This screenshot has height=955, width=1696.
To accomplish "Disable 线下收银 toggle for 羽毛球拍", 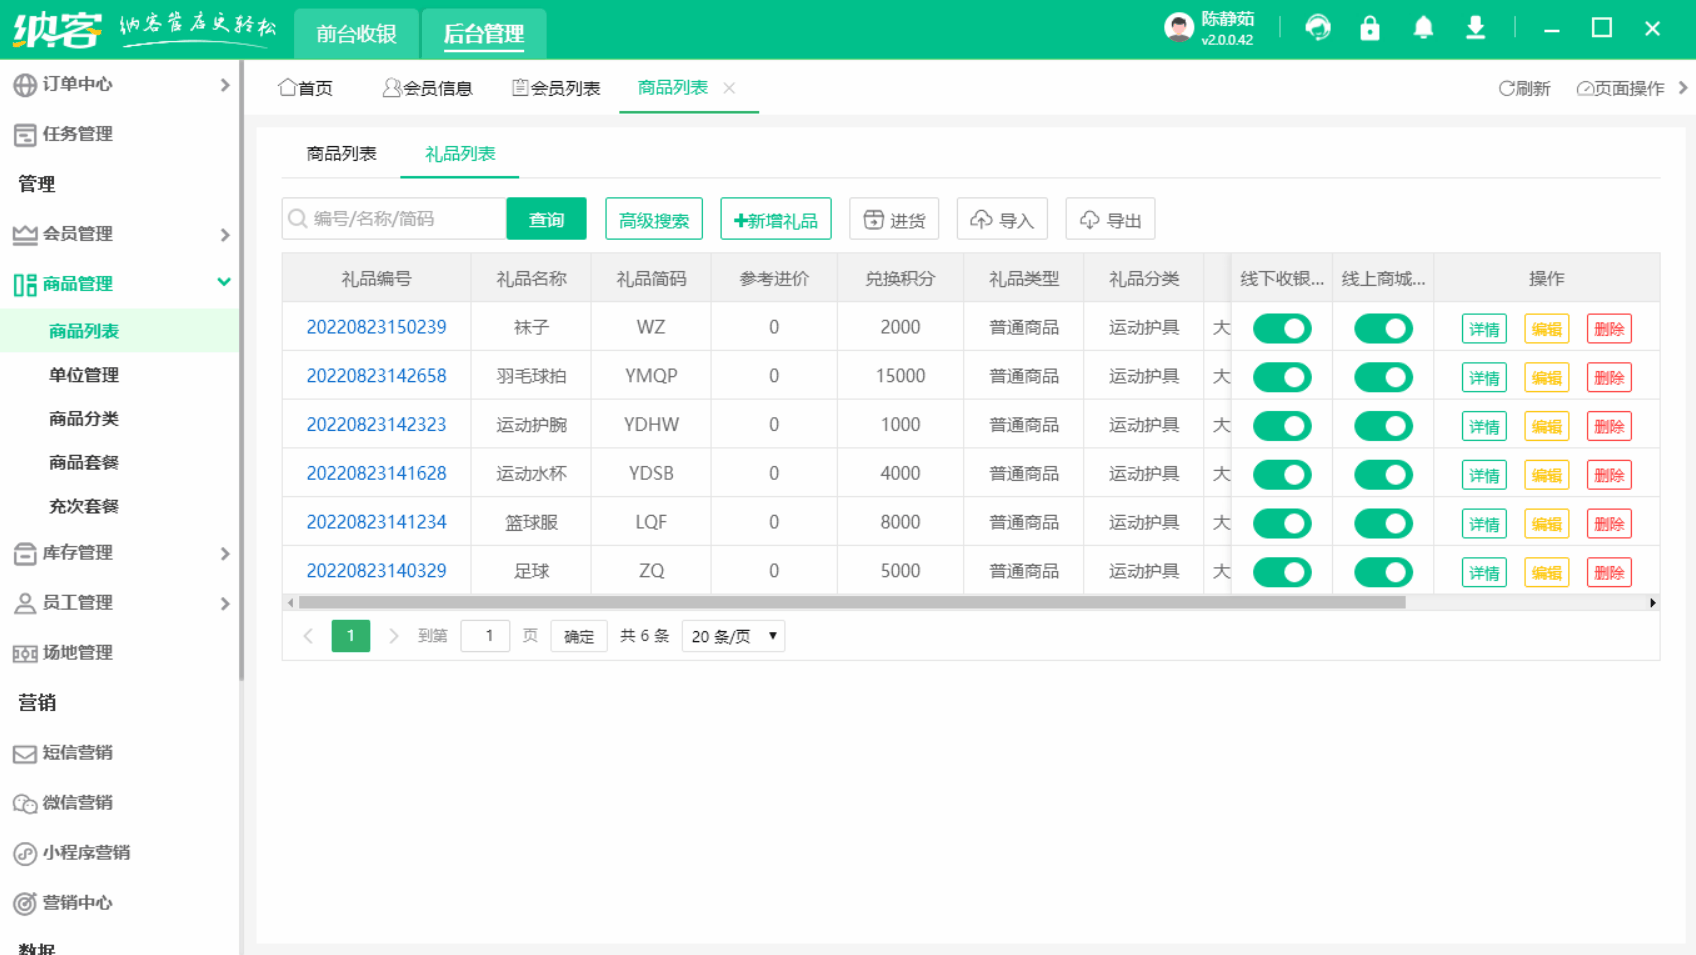I will click(1282, 377).
